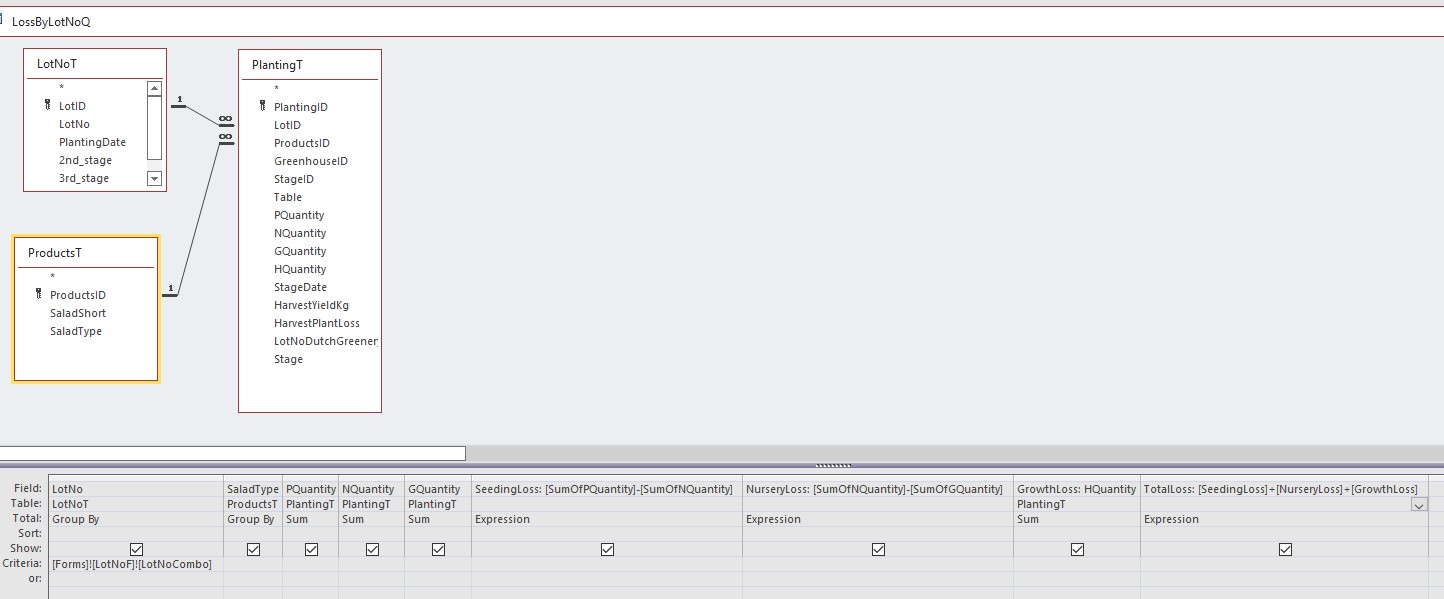Click the down scroll arrow in LotNoT field list
The width and height of the screenshot is (1444, 599).
coord(155,177)
